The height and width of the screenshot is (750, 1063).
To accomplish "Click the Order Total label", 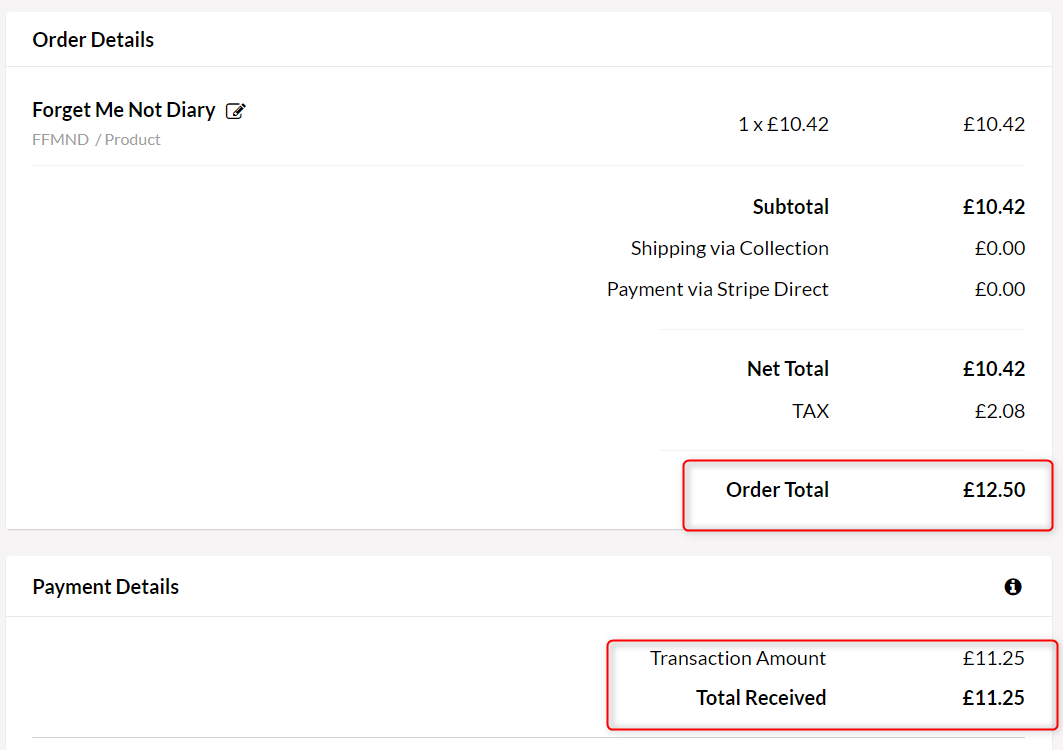I will pyautogui.click(x=777, y=490).
